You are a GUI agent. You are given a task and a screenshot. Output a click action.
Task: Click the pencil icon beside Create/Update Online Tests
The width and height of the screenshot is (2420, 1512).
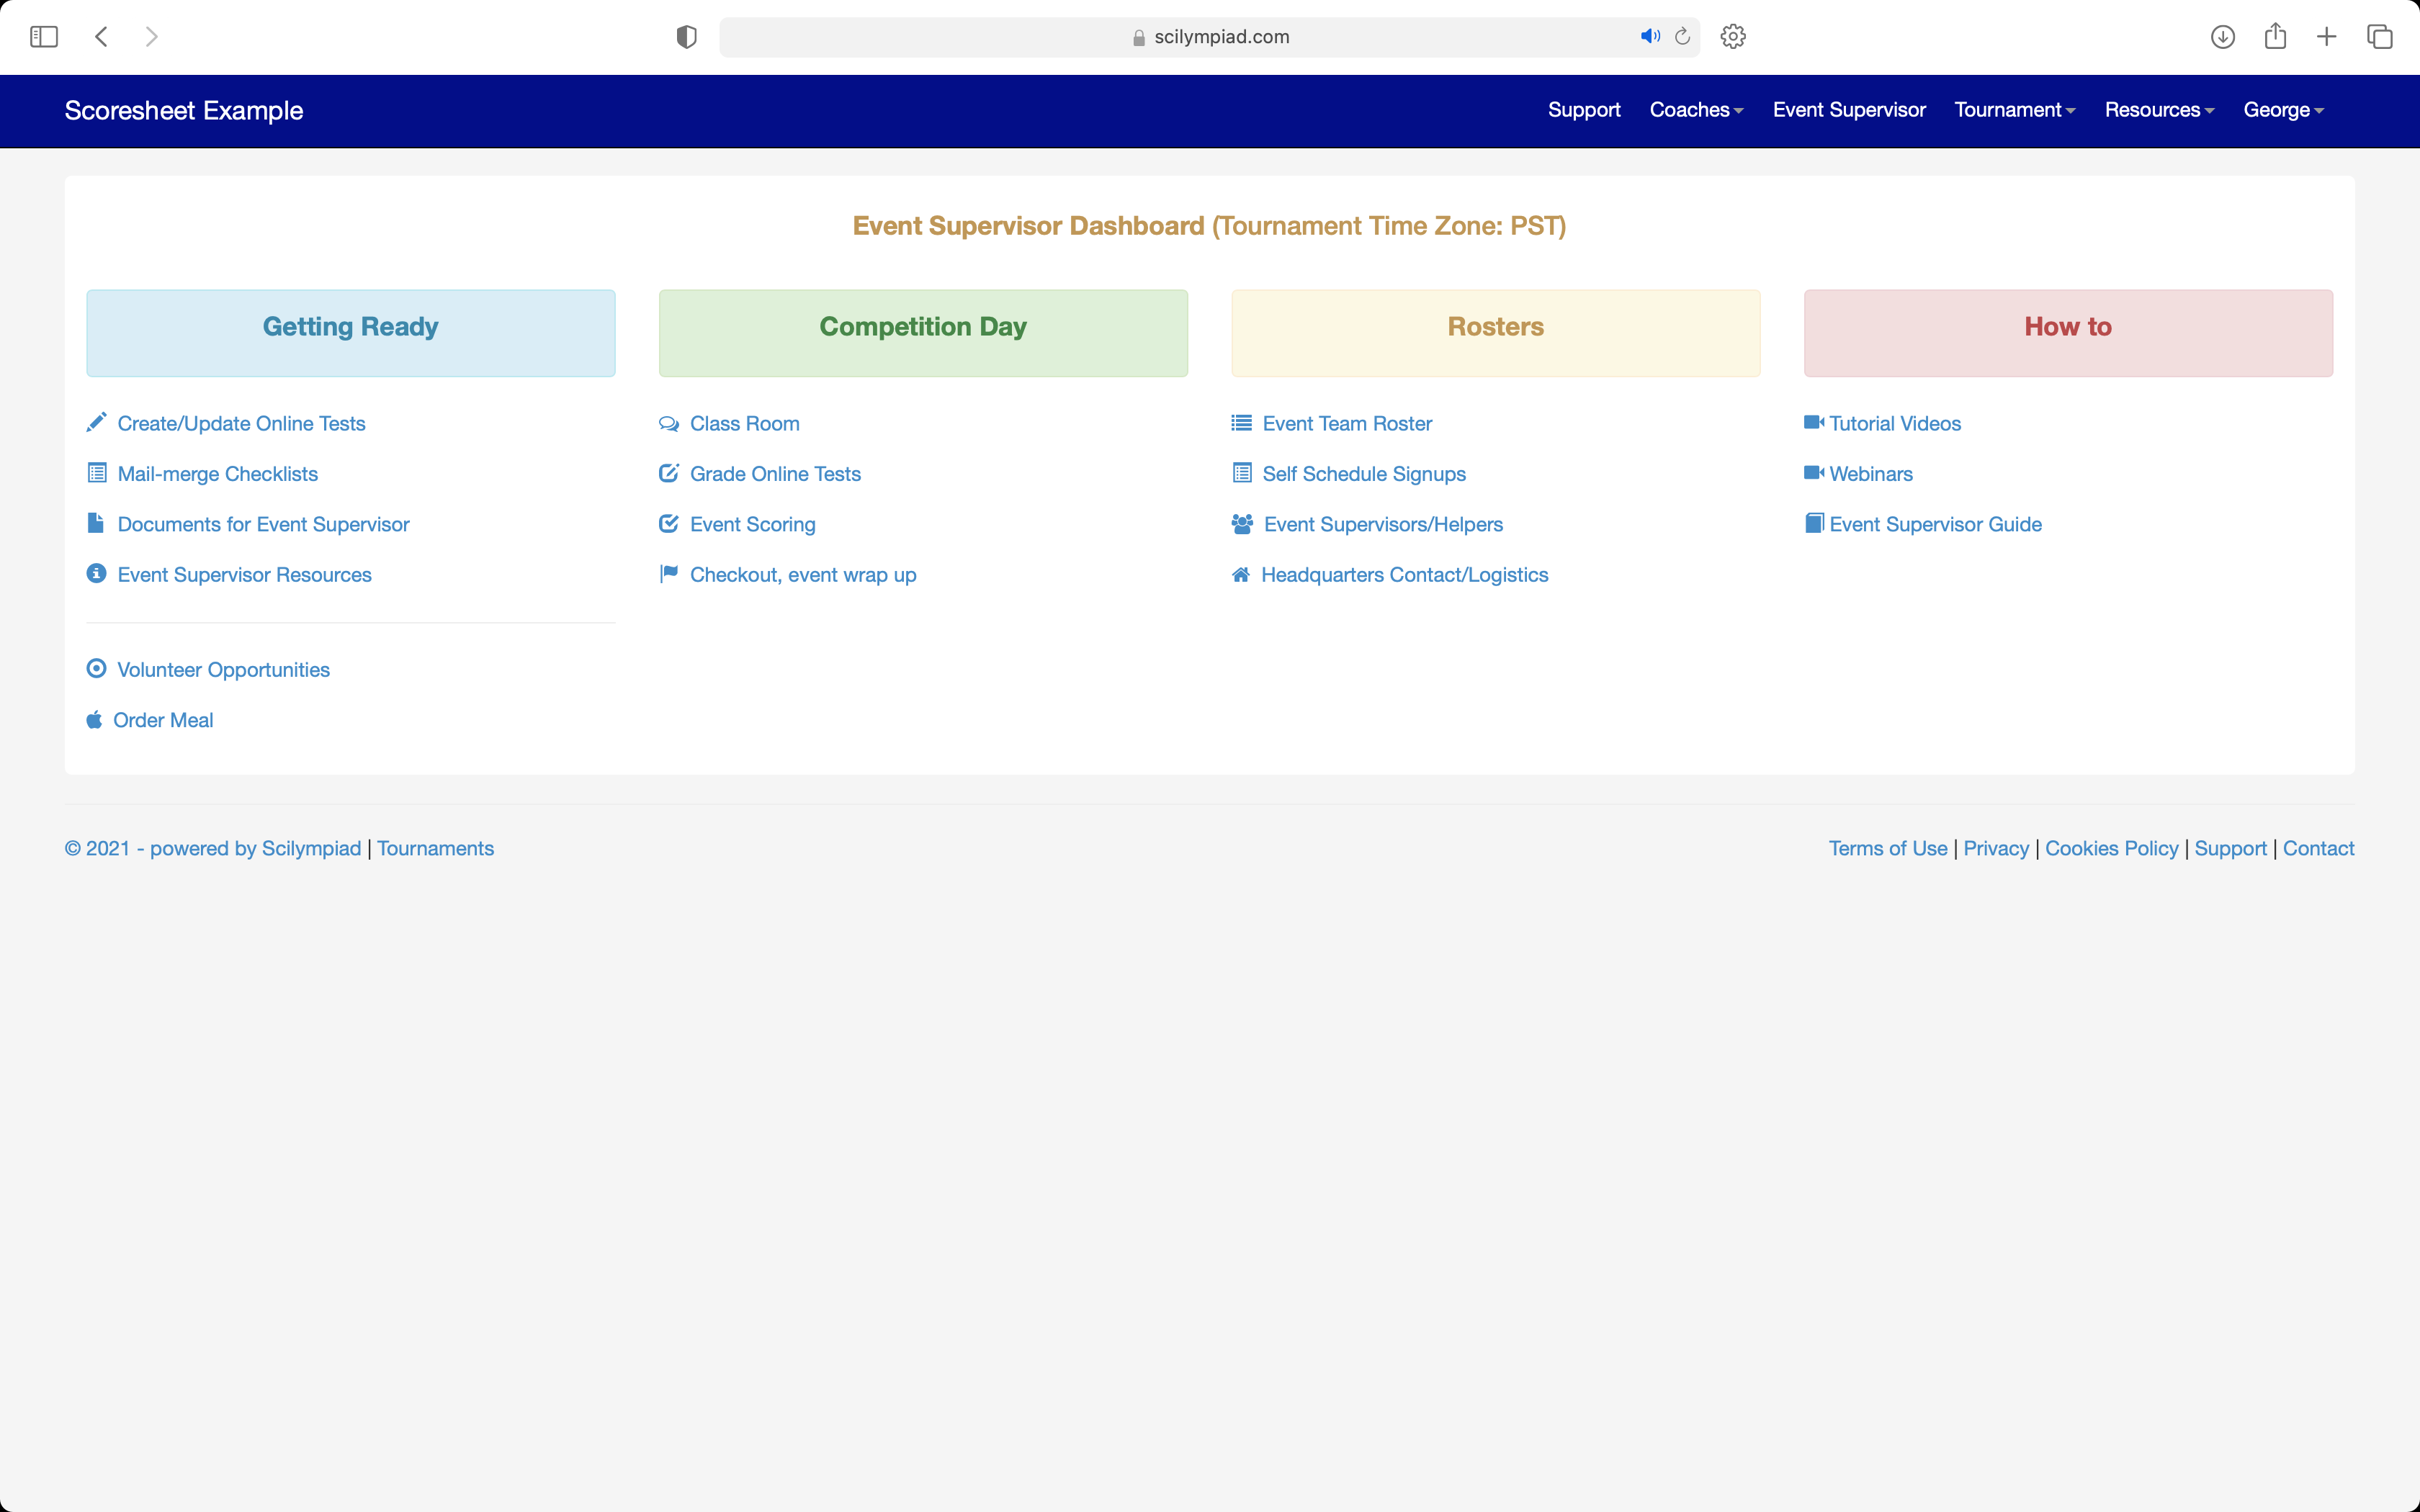96,423
